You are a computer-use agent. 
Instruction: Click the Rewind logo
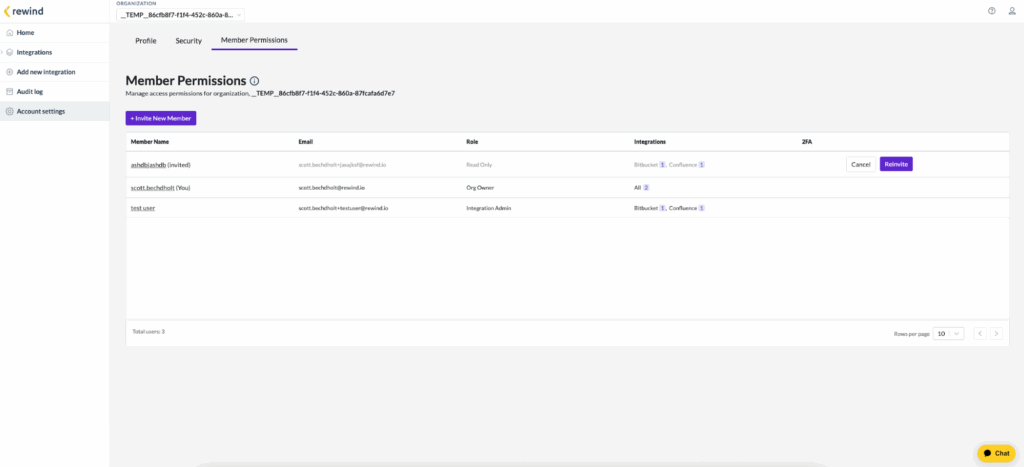coord(24,10)
